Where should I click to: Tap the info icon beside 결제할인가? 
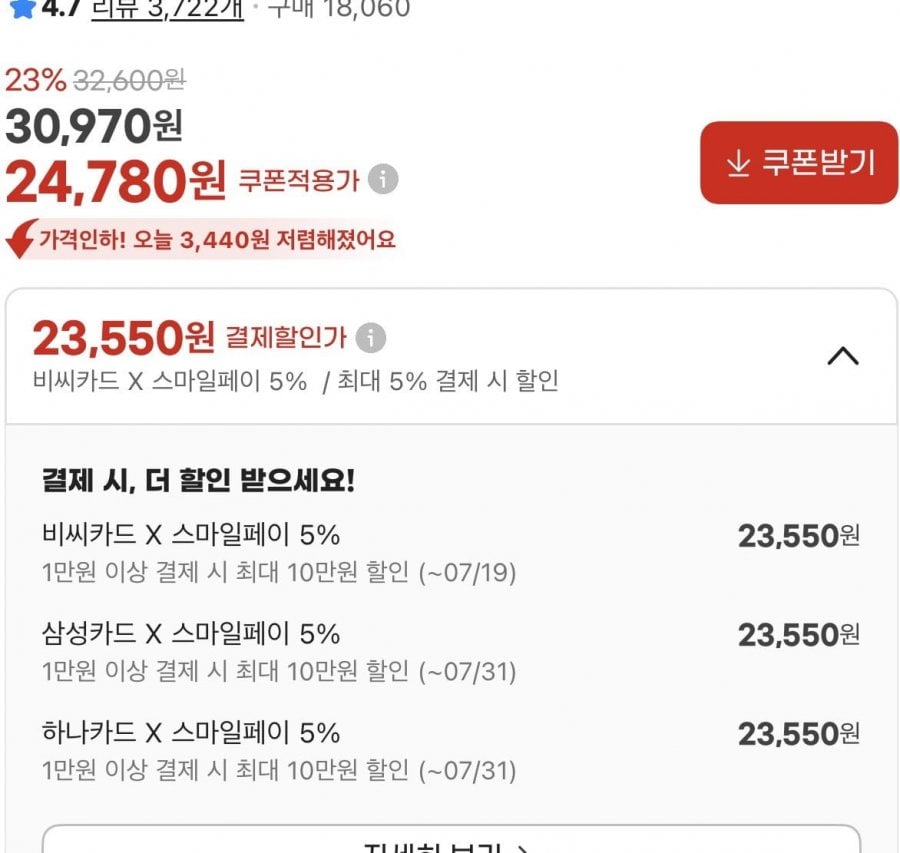pyautogui.click(x=371, y=338)
